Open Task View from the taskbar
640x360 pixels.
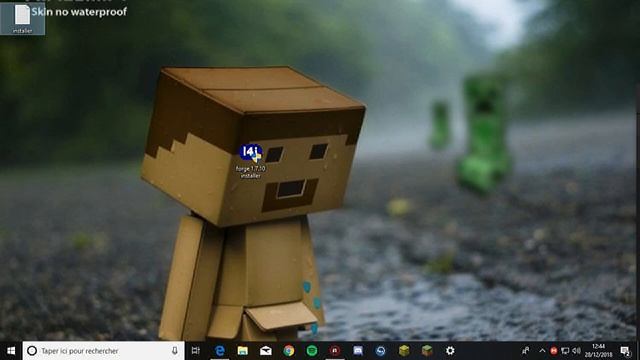pos(196,351)
